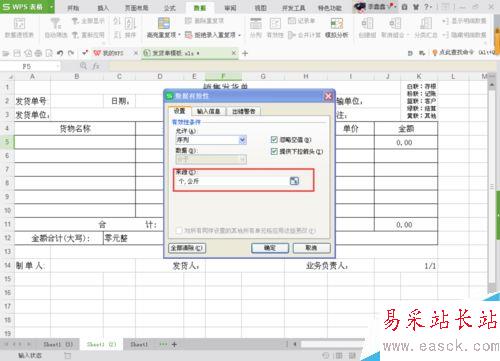Toggle Provide dropdown arrow (提供下拉箭头) checkbox
Screen dimensions: 500x361
point(274,152)
